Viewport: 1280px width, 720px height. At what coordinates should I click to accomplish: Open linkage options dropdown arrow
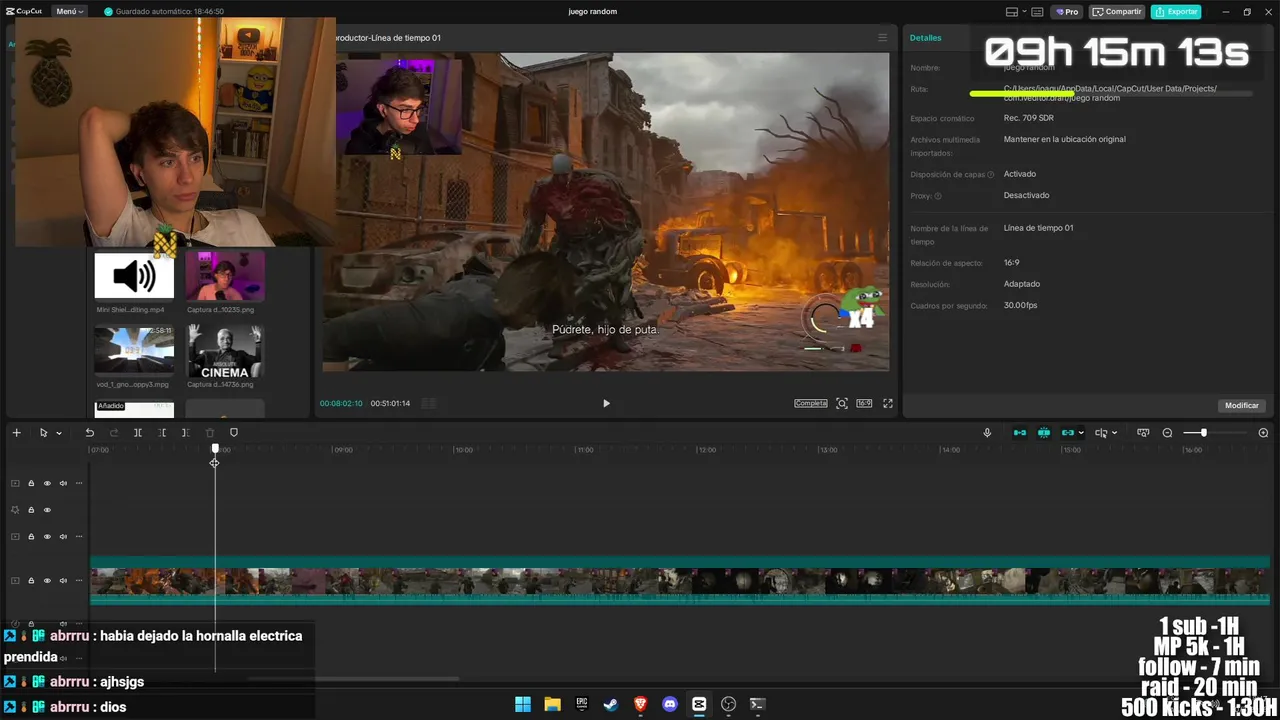click(x=1081, y=433)
